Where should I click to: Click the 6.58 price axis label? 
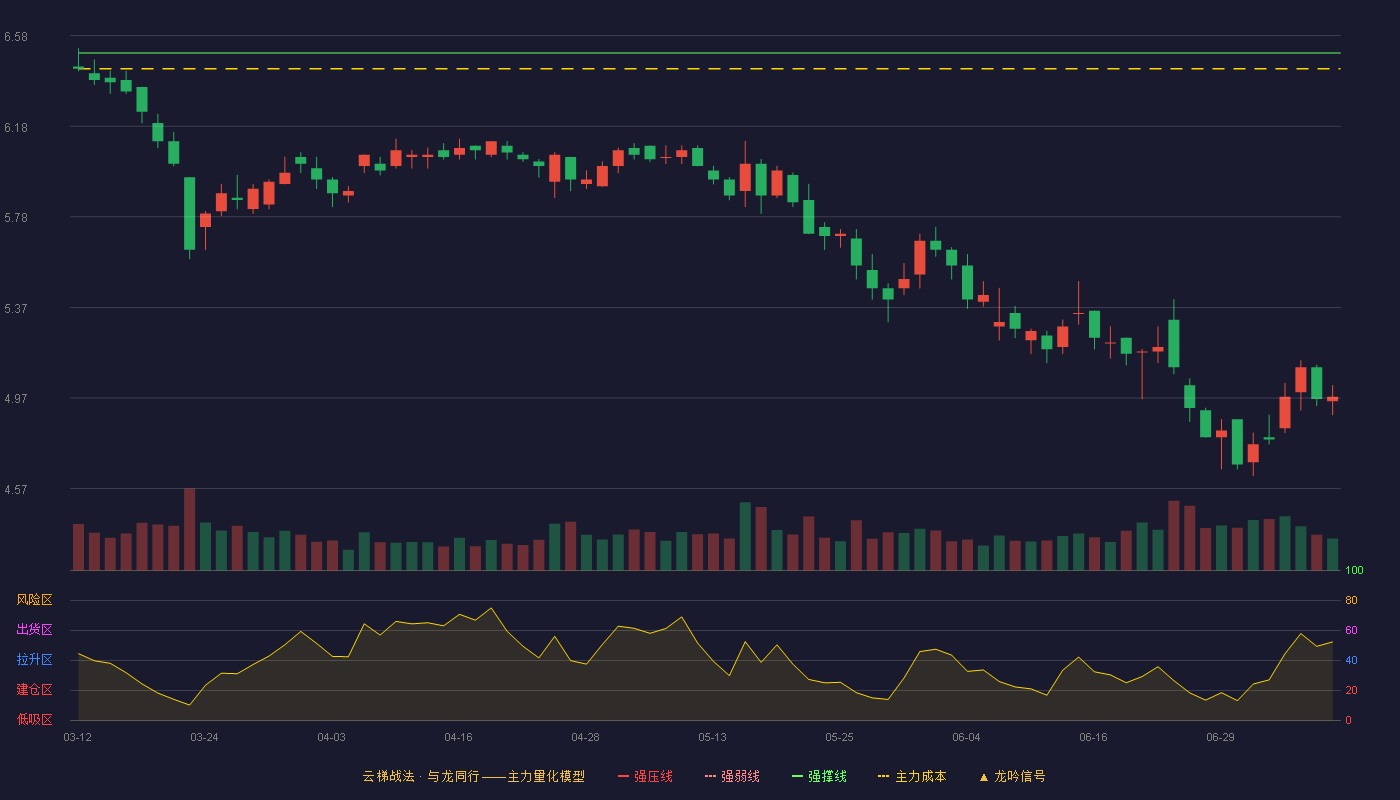(15, 37)
